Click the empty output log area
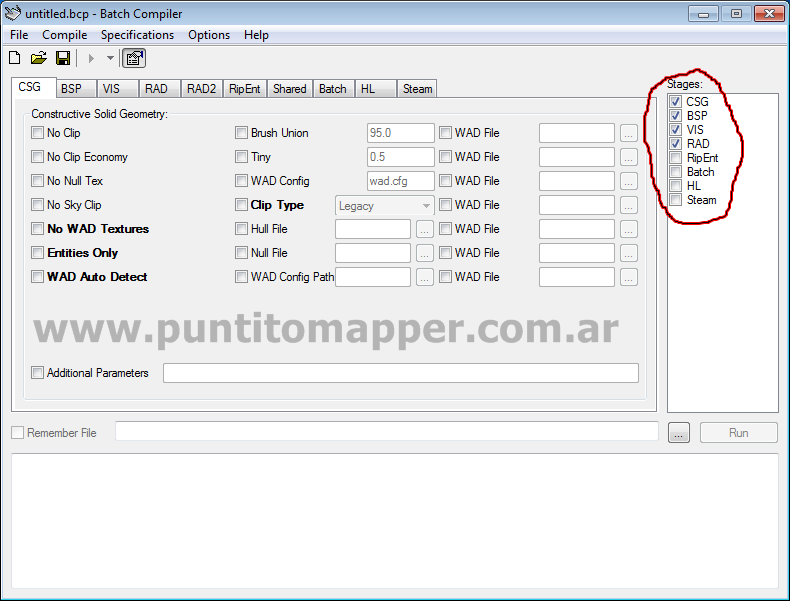Image resolution: width=790 pixels, height=601 pixels. pyautogui.click(x=395, y=521)
